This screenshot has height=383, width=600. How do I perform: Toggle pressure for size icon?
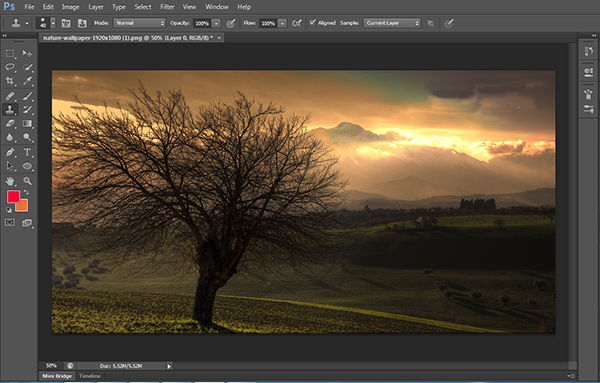click(x=449, y=23)
